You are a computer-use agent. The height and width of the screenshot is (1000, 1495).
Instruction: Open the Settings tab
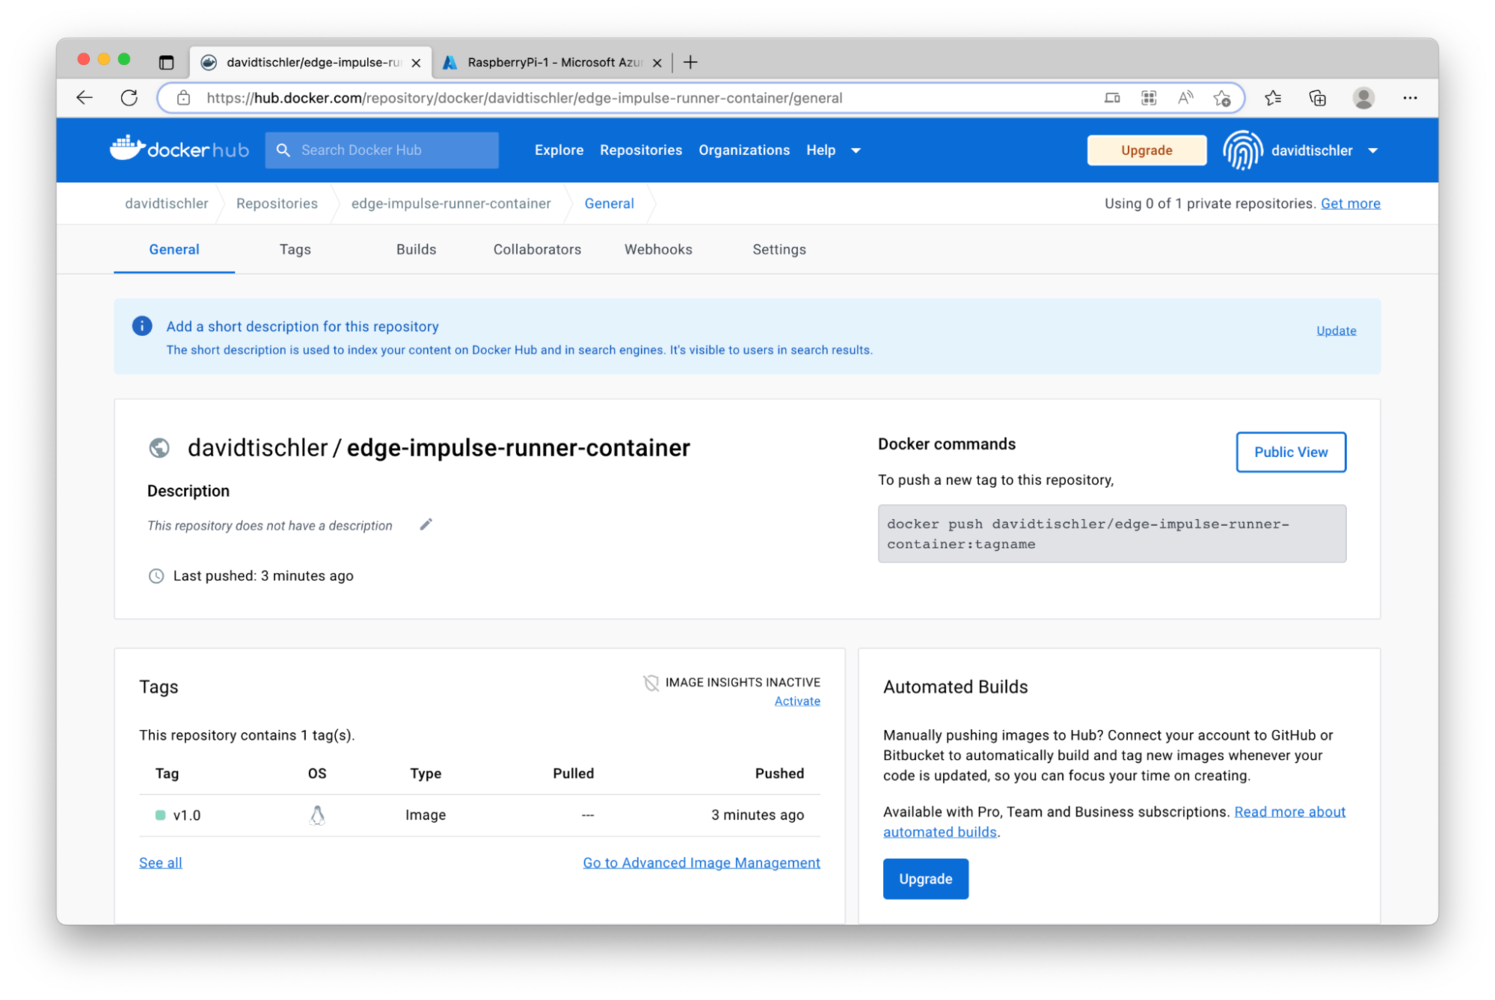tap(779, 250)
